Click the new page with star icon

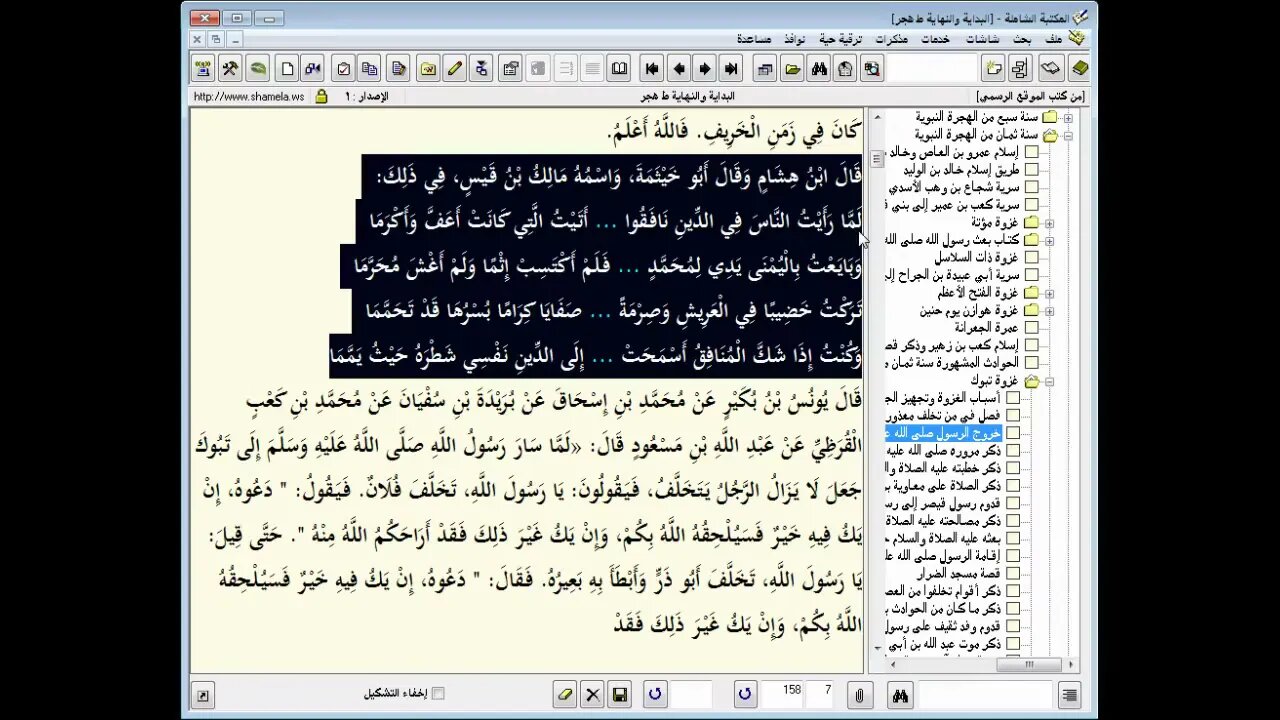[993, 69]
